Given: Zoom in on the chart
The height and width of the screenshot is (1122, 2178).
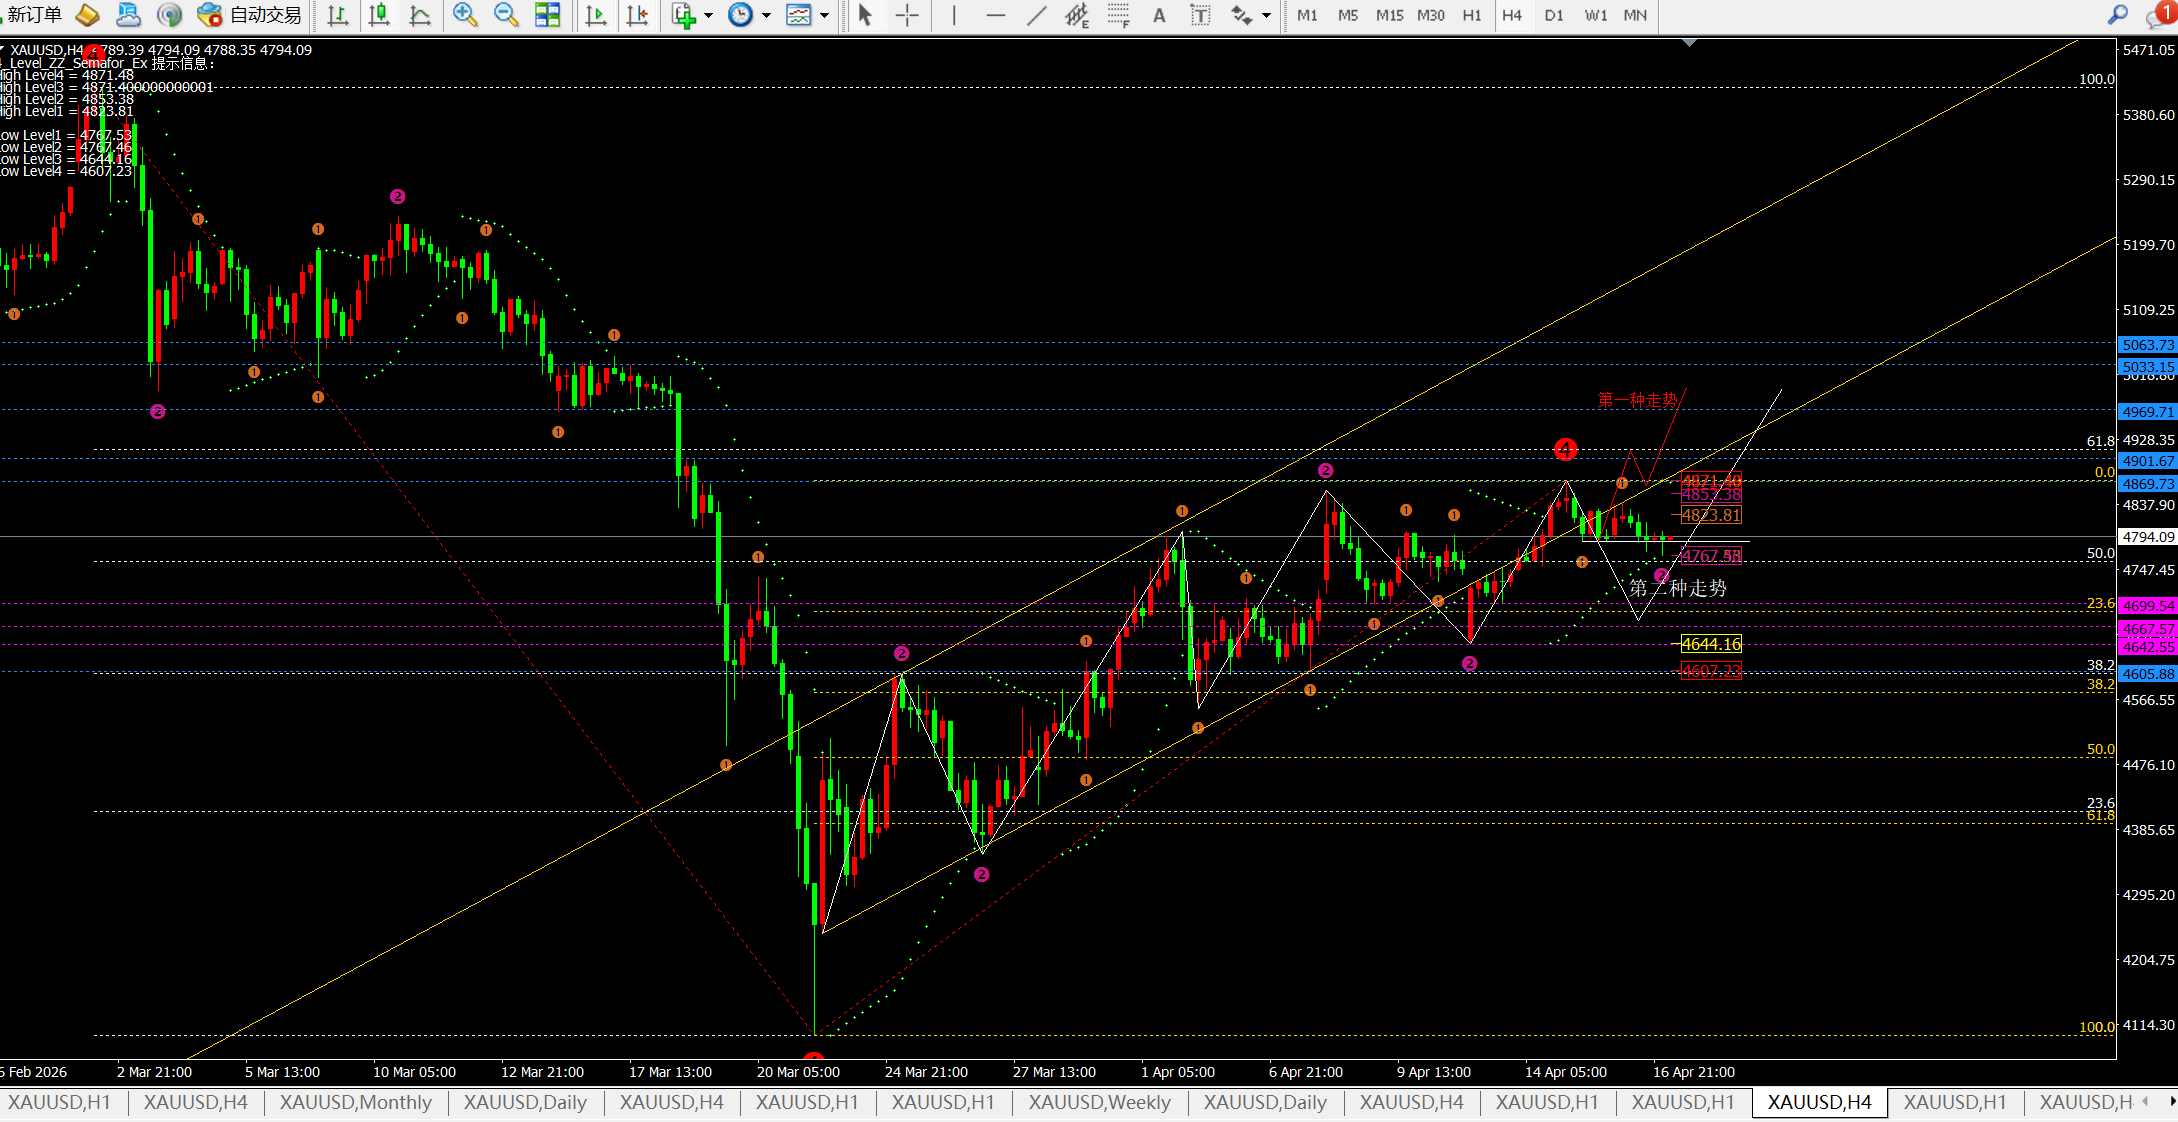Looking at the screenshot, I should click(x=464, y=15).
